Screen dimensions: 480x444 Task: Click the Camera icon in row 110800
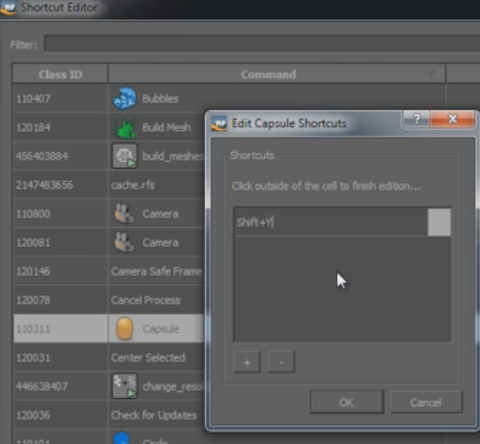pos(124,214)
